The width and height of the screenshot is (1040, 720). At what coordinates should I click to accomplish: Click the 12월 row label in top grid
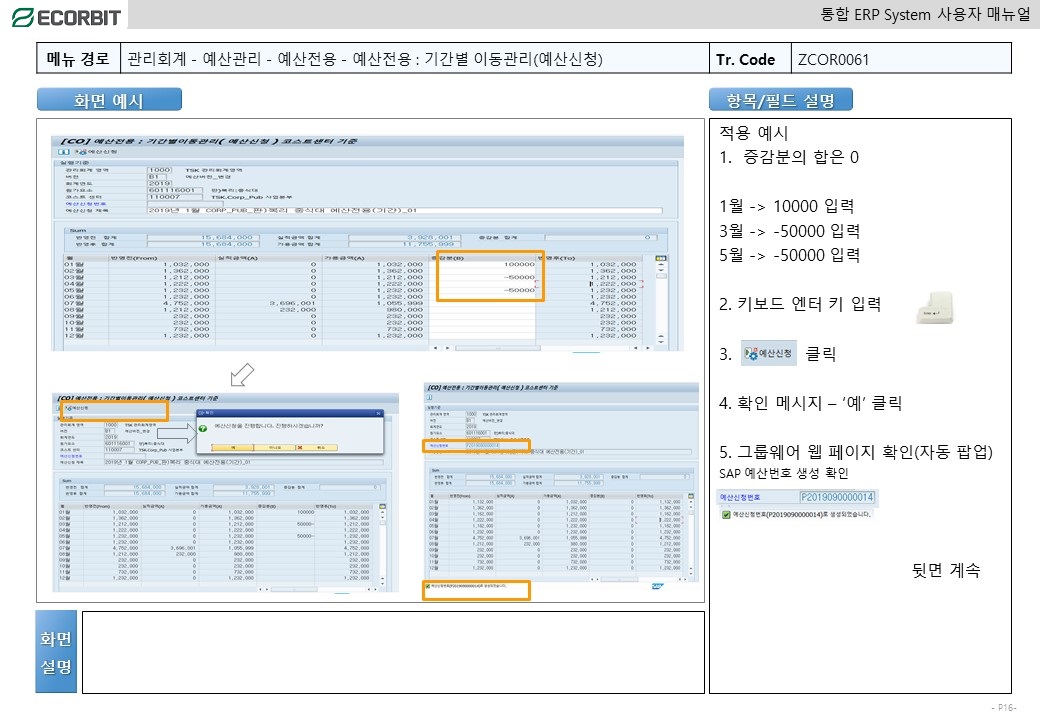(74, 335)
